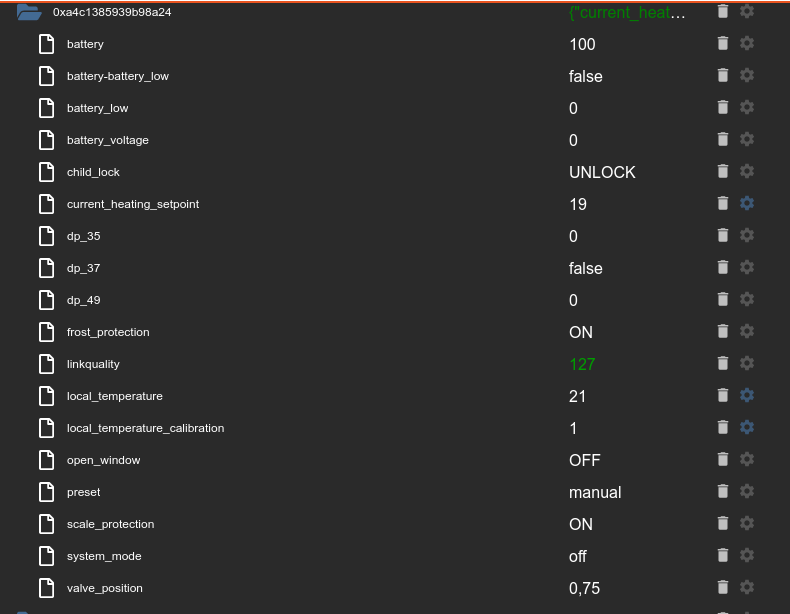
Task: Click the linkquality value 127
Action: 582,364
